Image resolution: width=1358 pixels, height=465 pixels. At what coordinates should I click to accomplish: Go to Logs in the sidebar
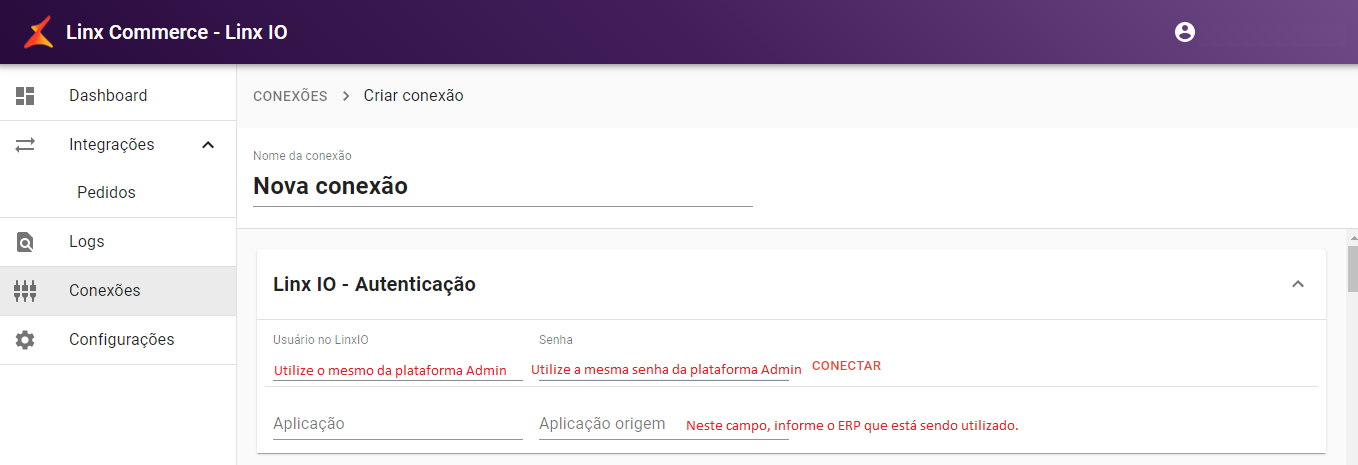(118, 242)
